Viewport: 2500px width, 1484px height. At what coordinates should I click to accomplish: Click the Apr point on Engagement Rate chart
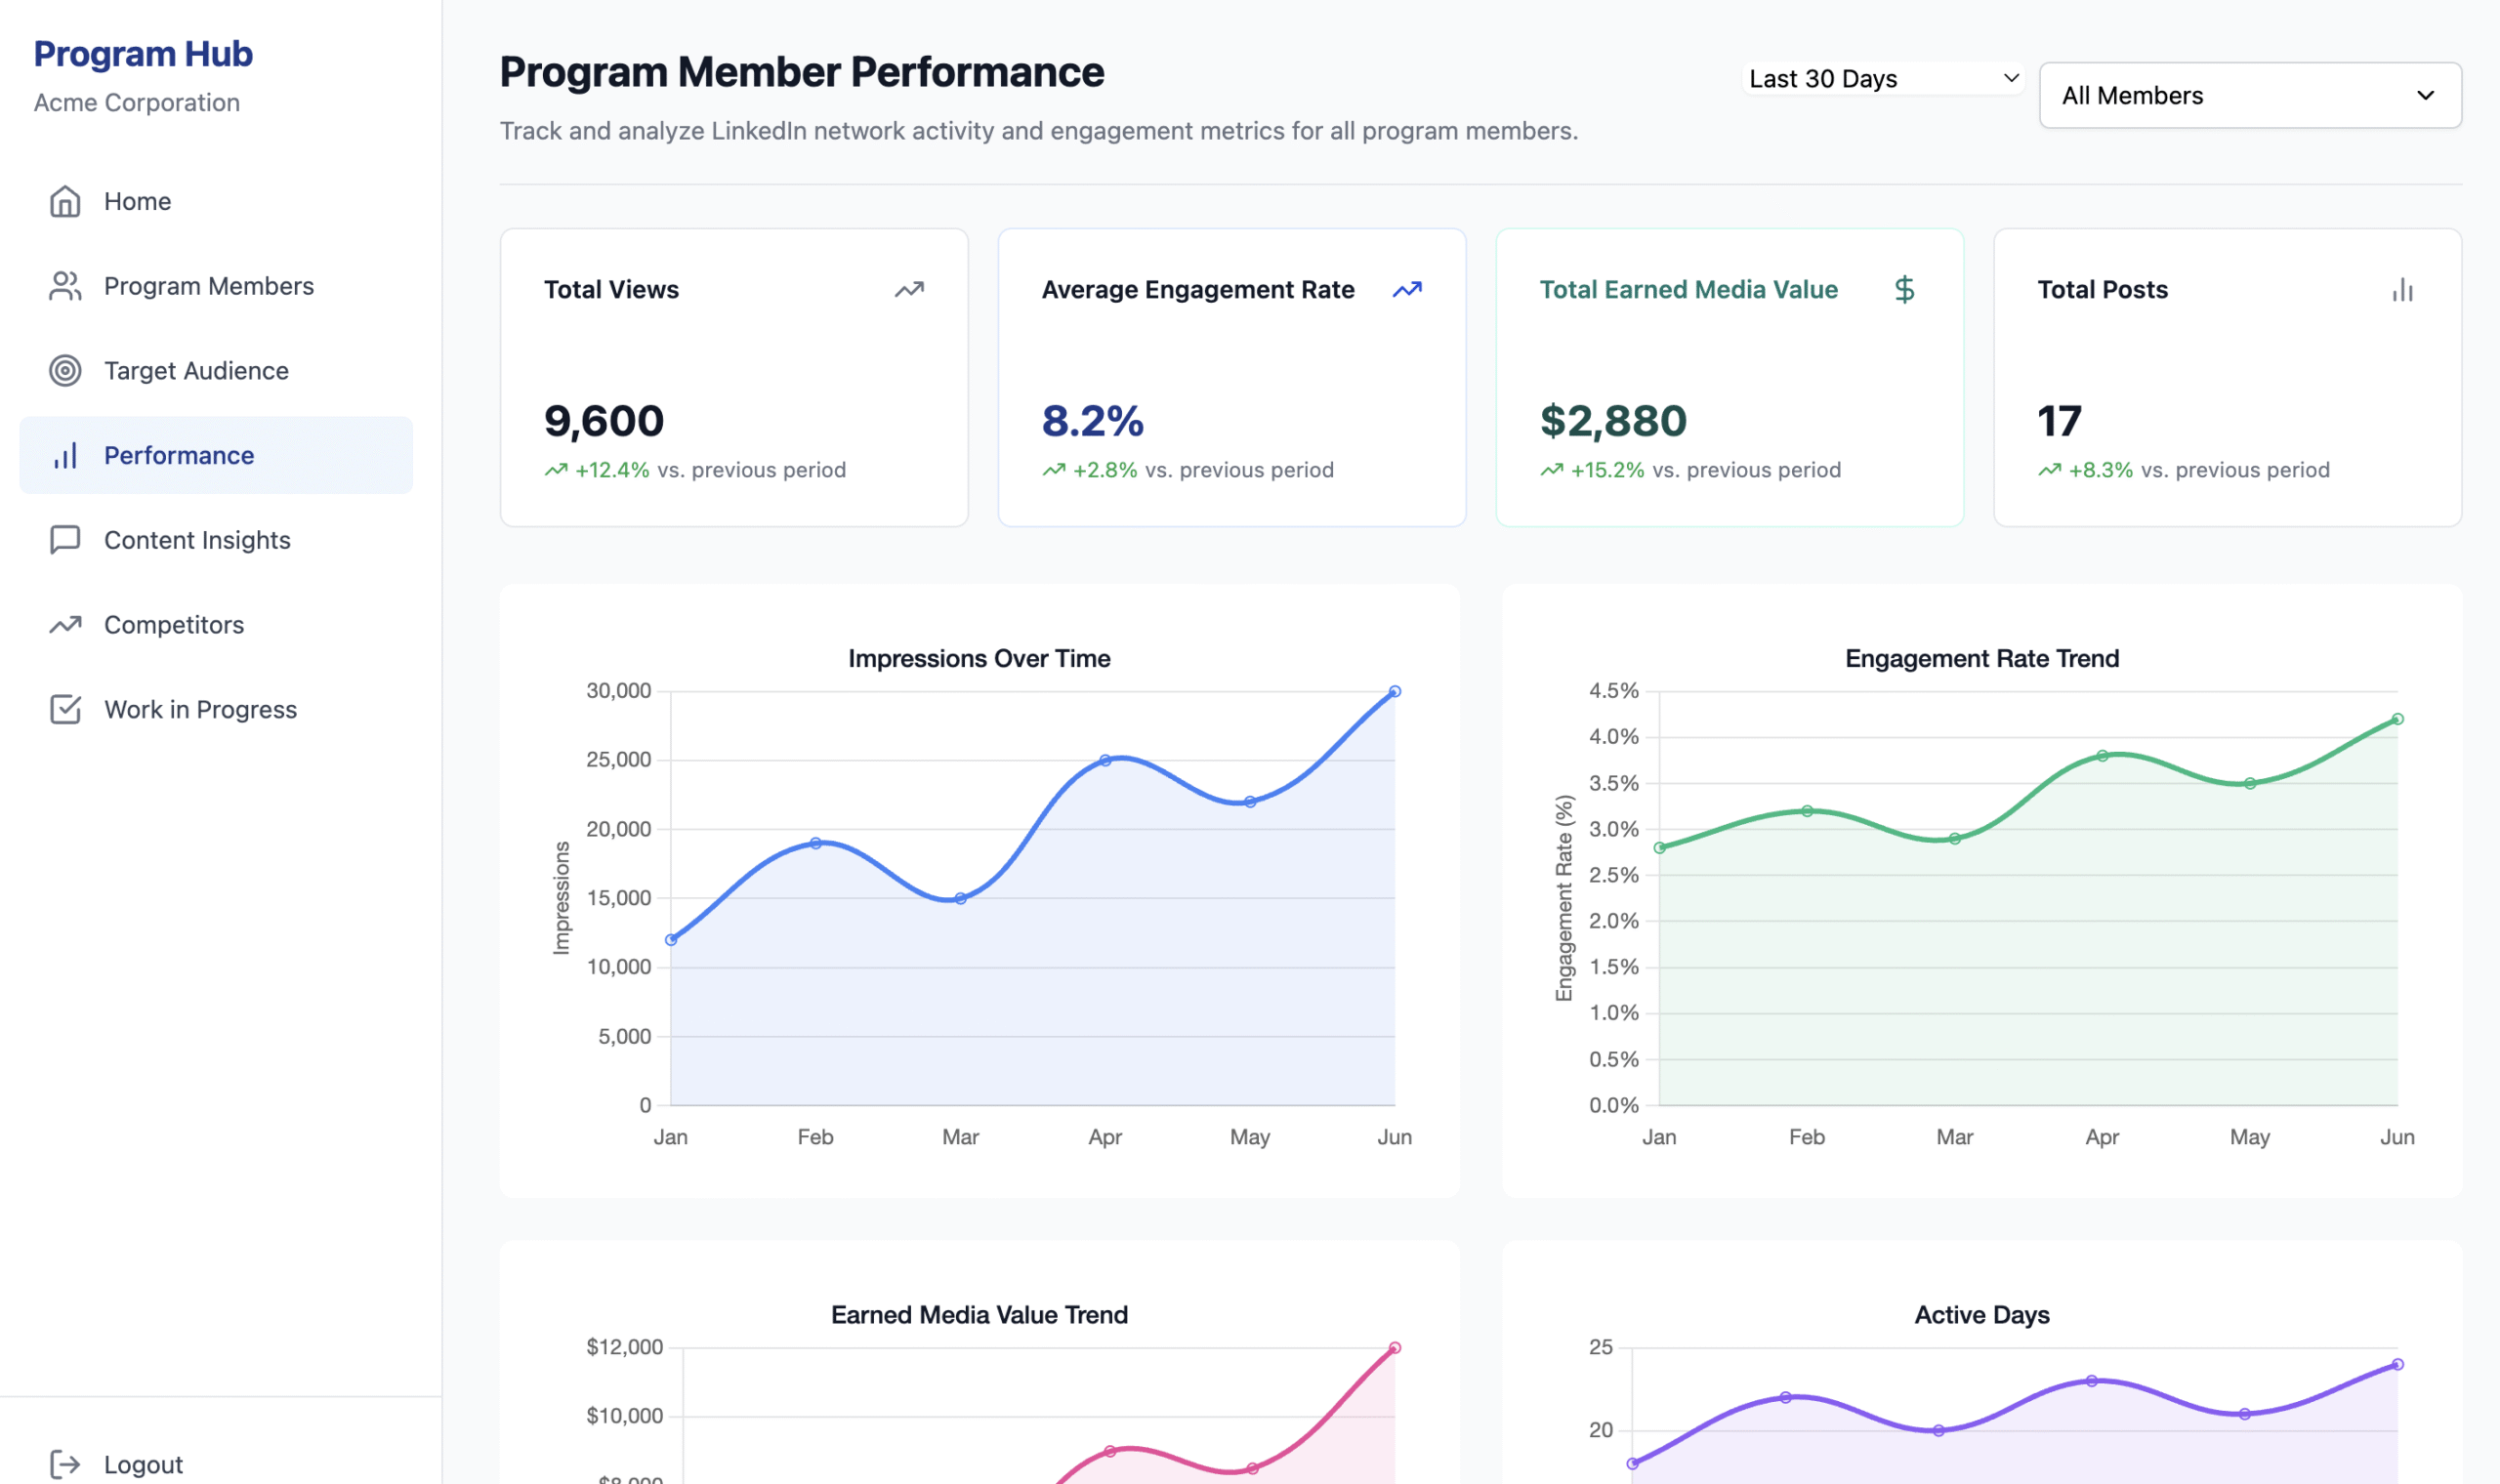(2102, 756)
